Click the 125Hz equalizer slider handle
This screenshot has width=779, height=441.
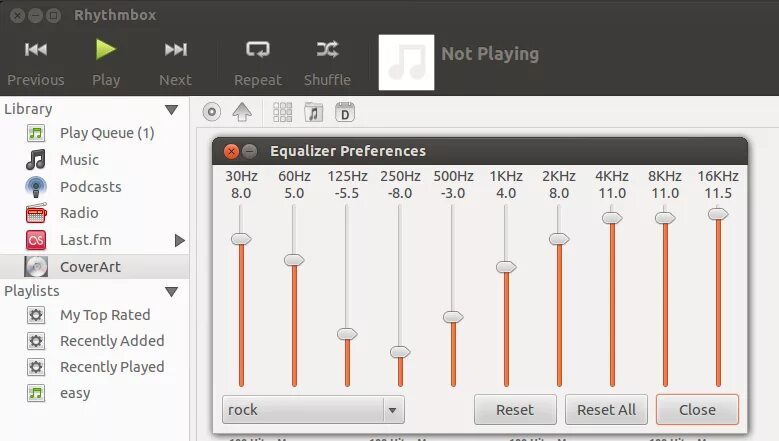click(347, 334)
